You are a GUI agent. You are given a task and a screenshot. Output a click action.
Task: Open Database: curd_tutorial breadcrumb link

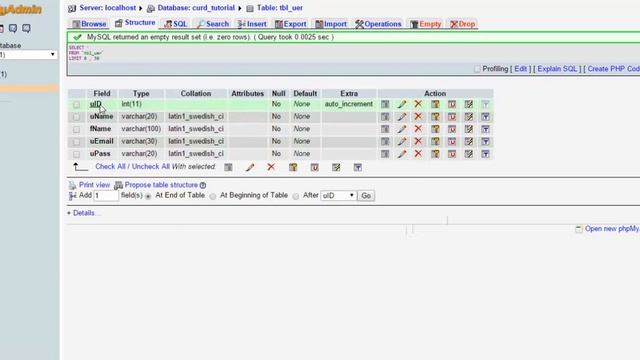pyautogui.click(x=196, y=8)
